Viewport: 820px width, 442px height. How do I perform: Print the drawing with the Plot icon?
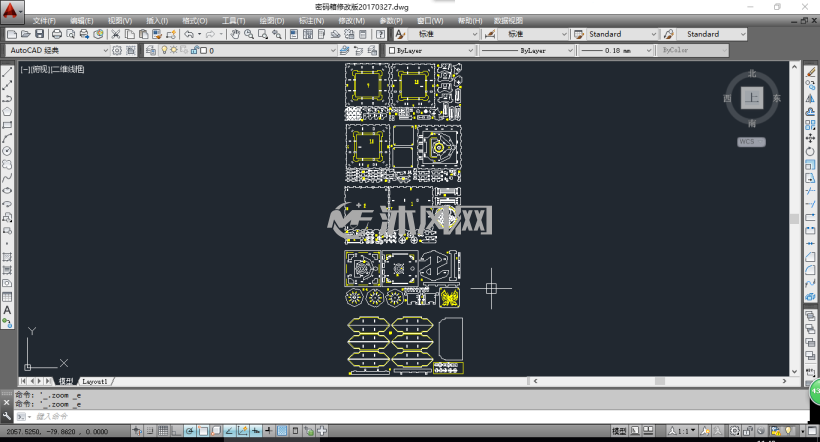coord(56,35)
